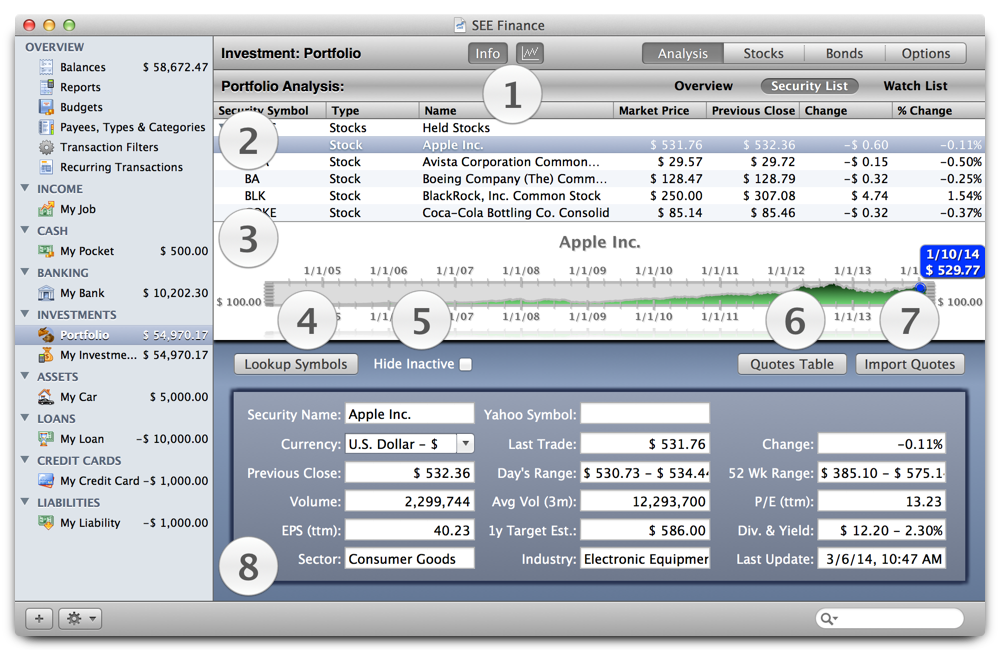Select the Budgets icon in Overview
Image resolution: width=1000 pixels, height=650 pixels.
(x=46, y=107)
